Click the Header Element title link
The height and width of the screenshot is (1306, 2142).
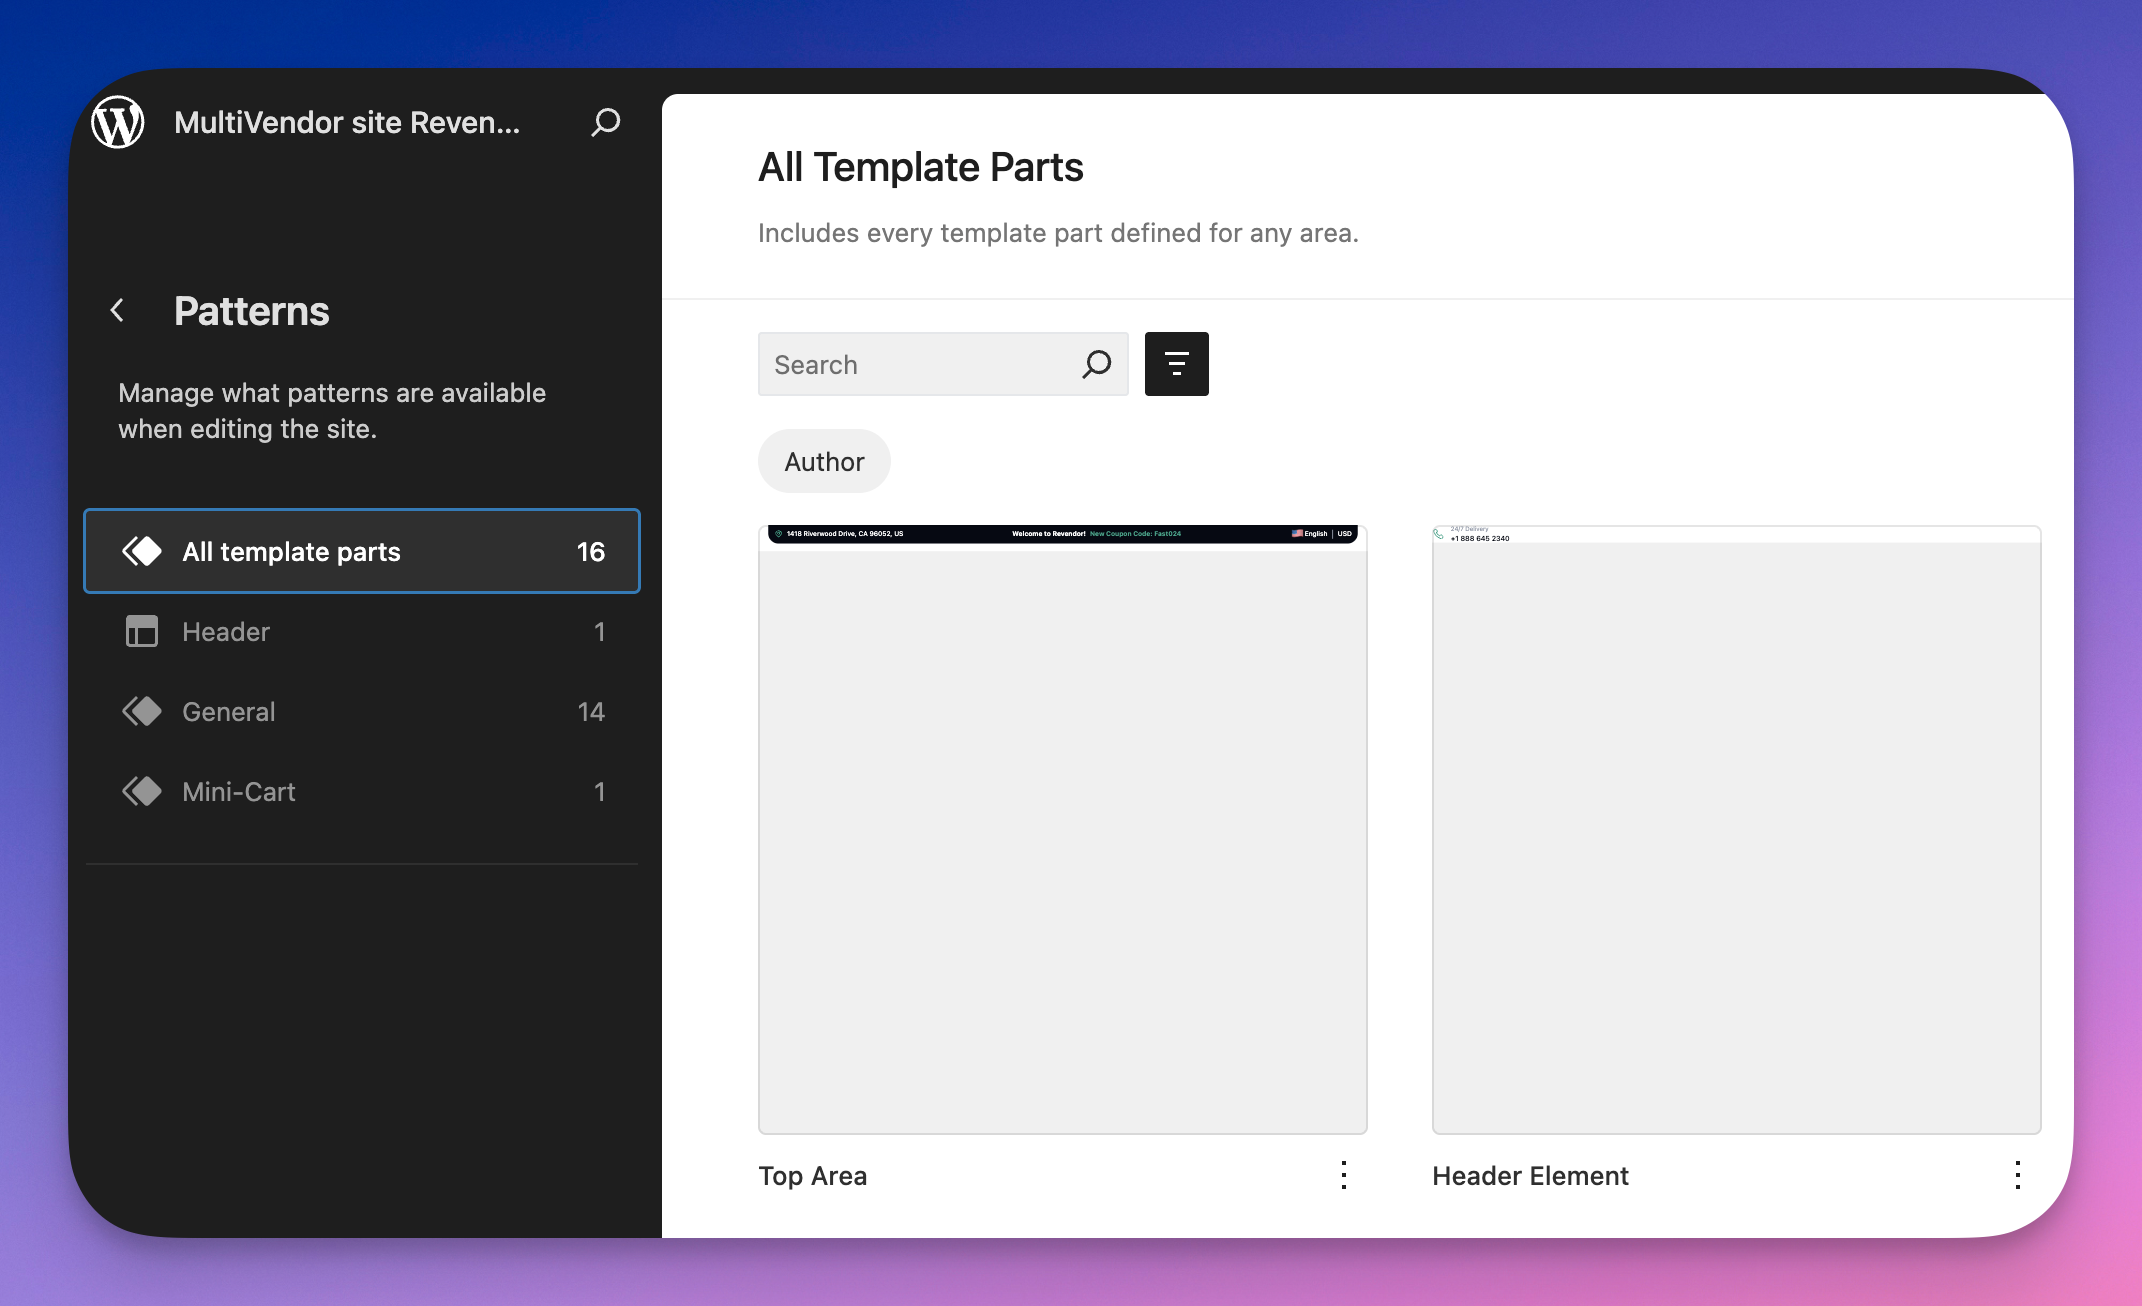1530,1176
